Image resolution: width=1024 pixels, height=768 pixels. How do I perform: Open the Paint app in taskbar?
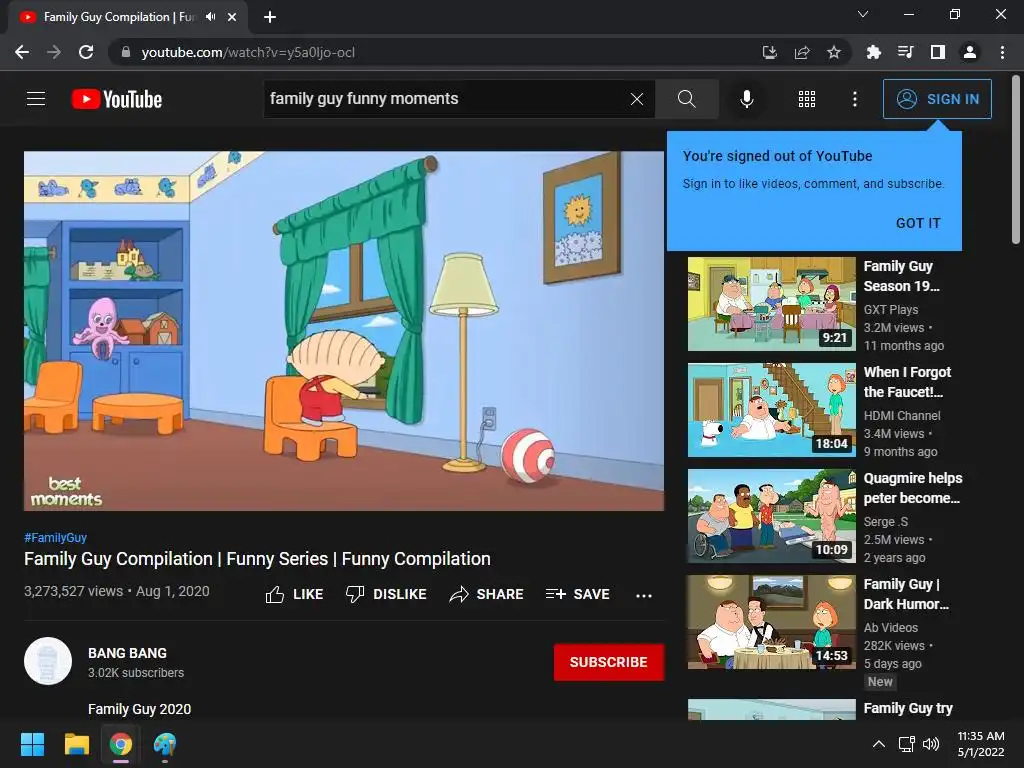coord(165,744)
